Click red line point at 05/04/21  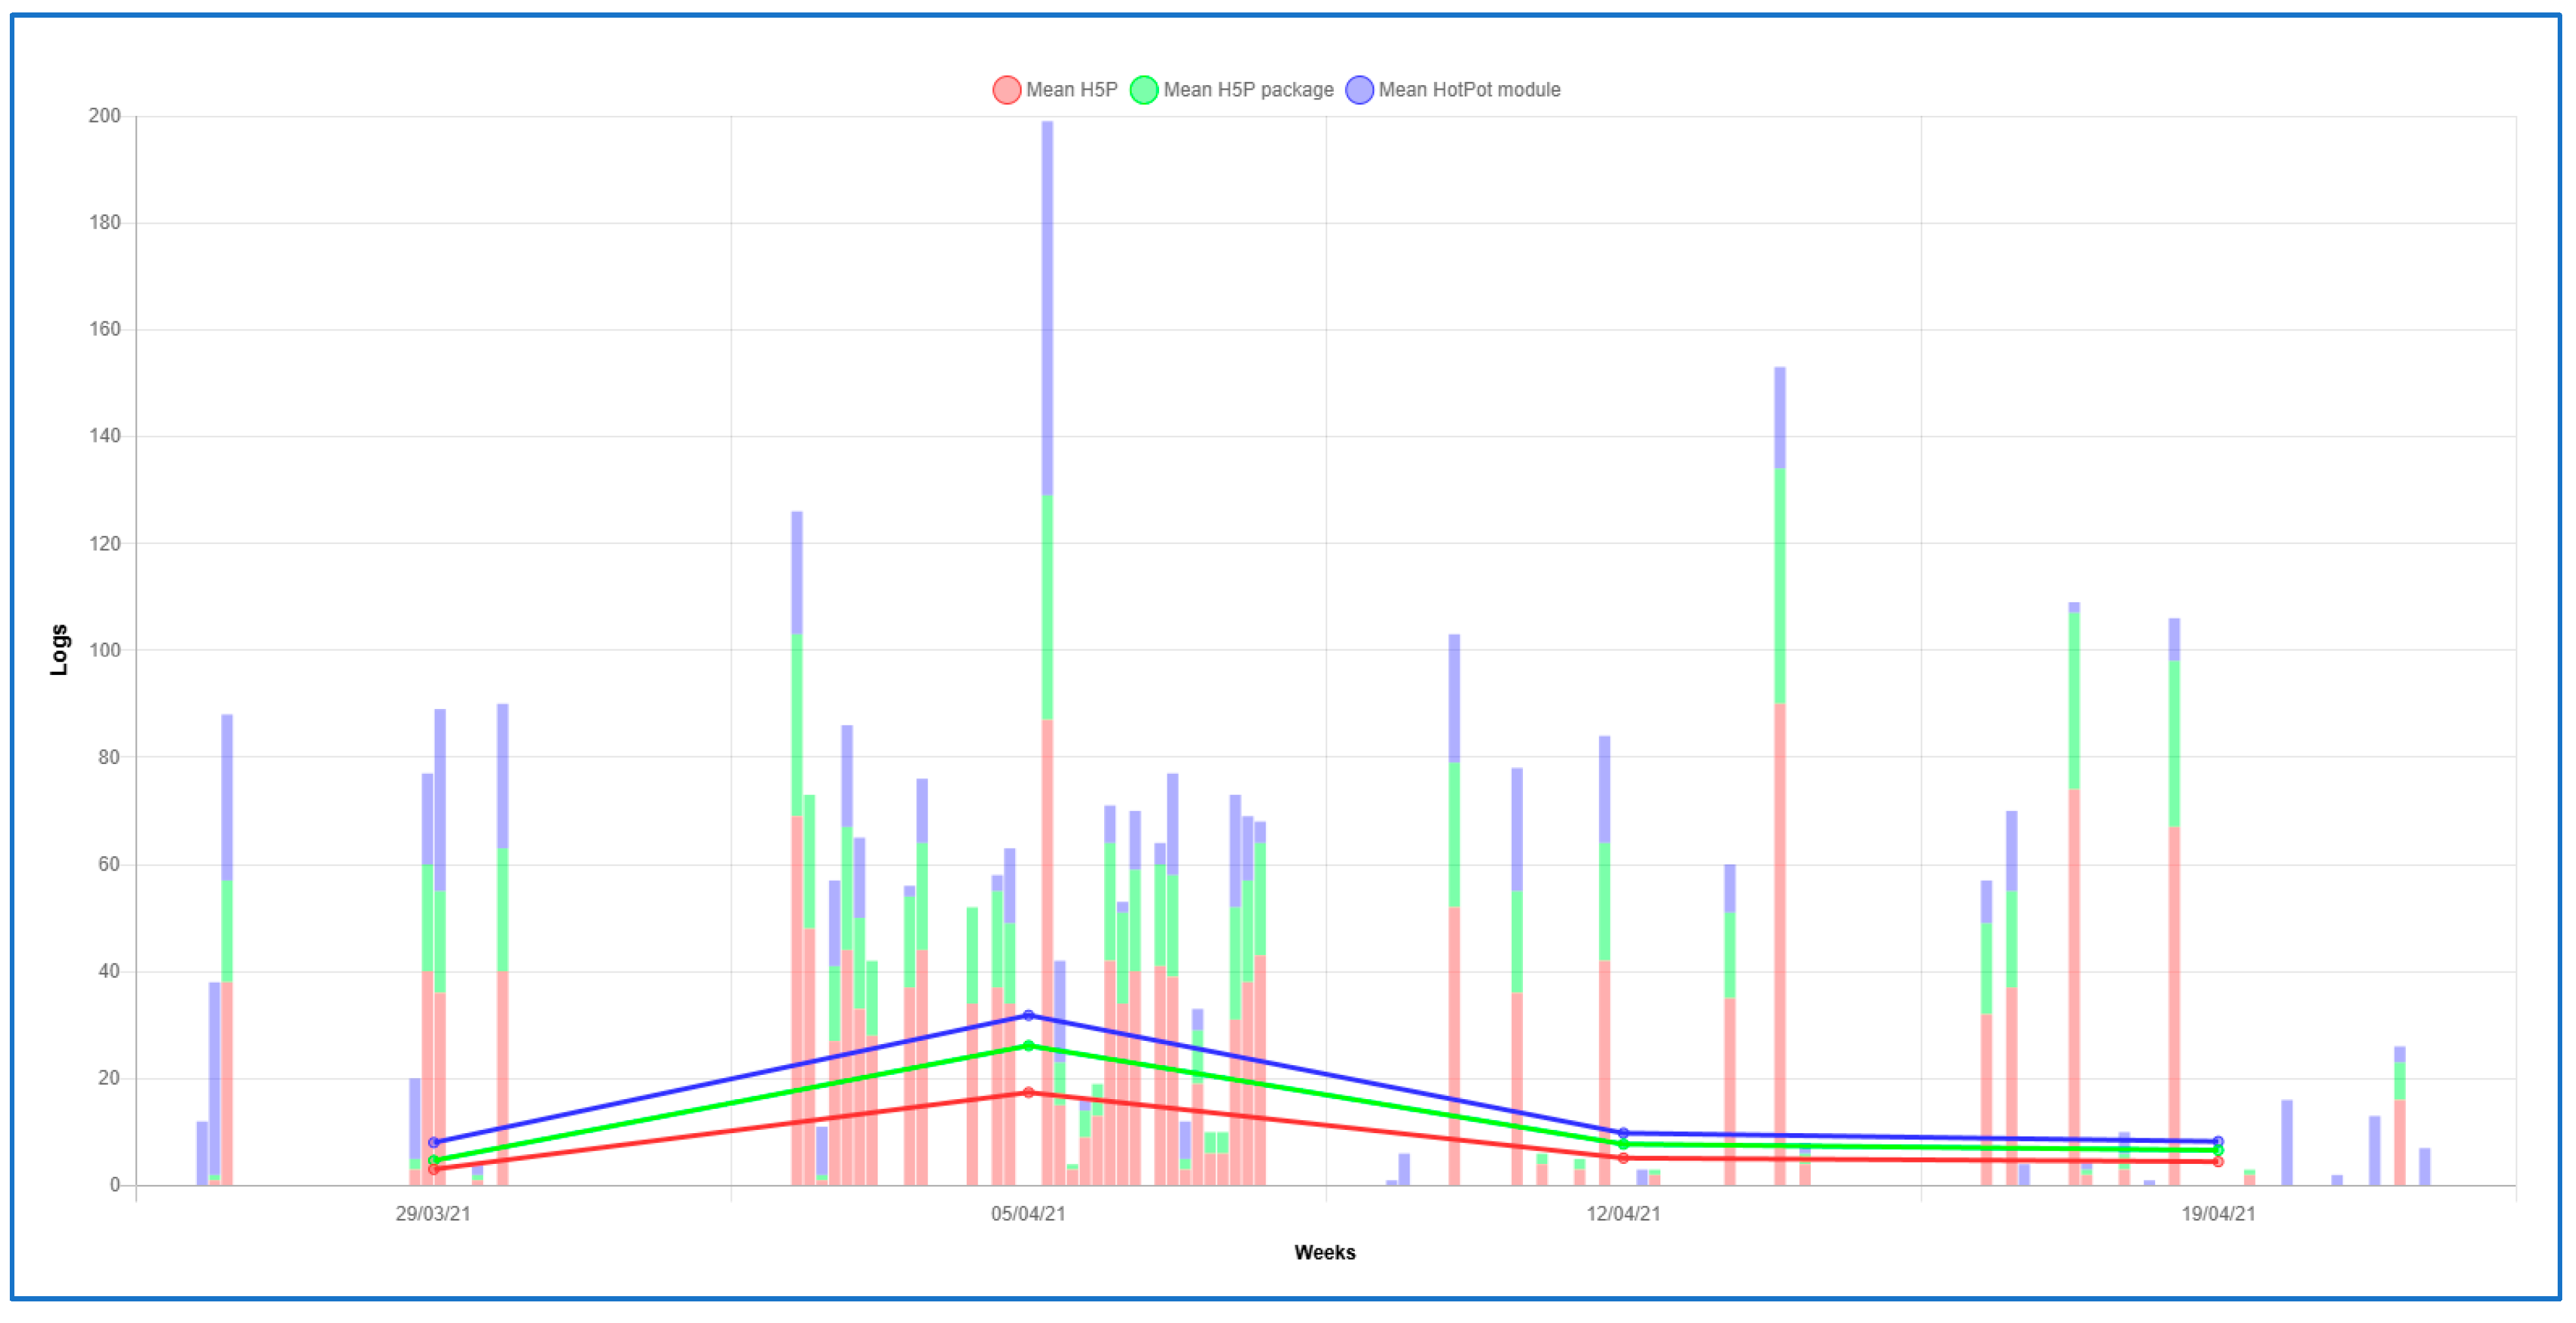(1028, 1093)
